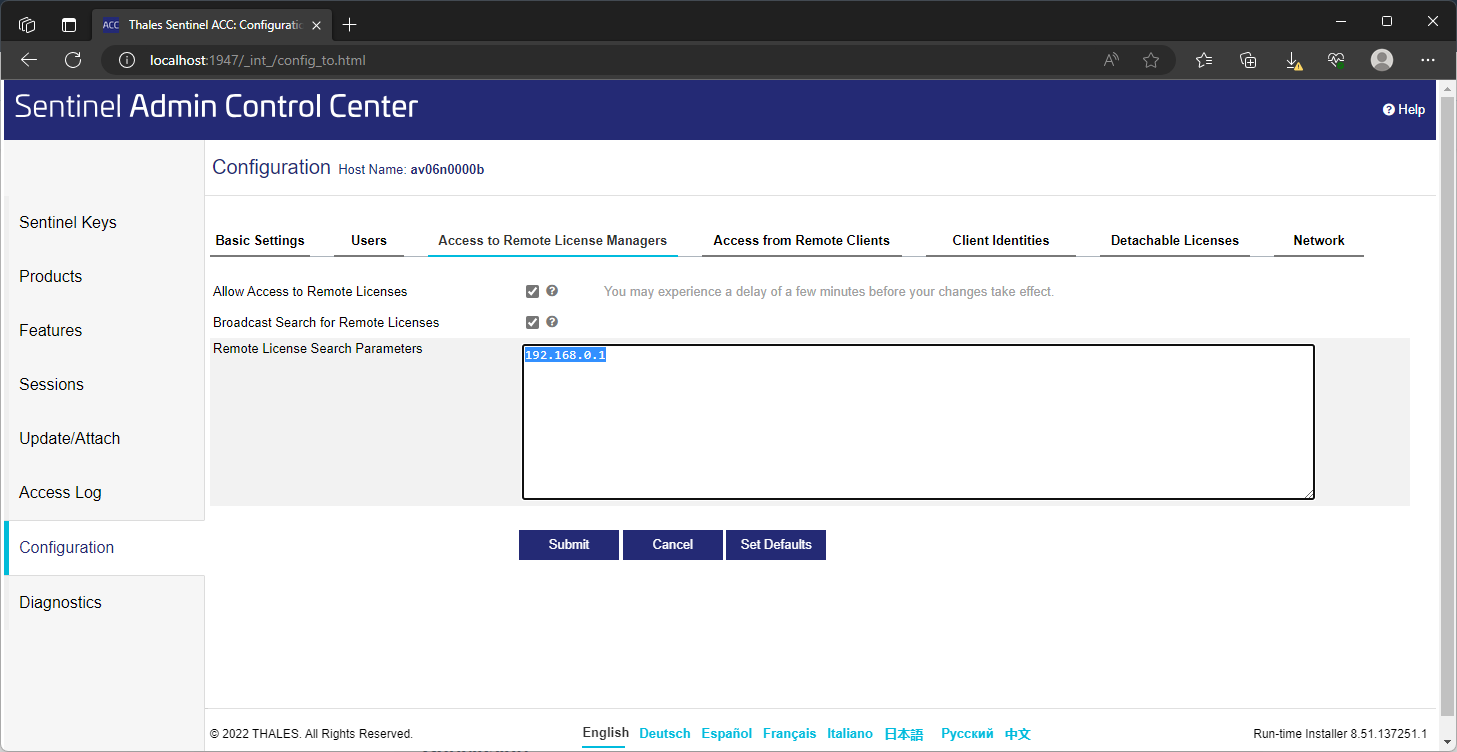Open browser Settings and more menu
Image resolution: width=1457 pixels, height=752 pixels.
tap(1428, 60)
